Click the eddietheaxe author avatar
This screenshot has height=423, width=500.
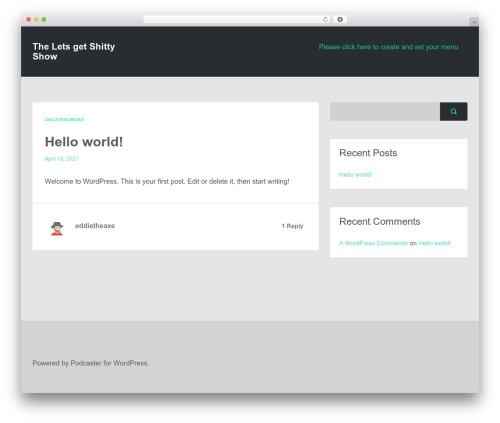(x=57, y=229)
